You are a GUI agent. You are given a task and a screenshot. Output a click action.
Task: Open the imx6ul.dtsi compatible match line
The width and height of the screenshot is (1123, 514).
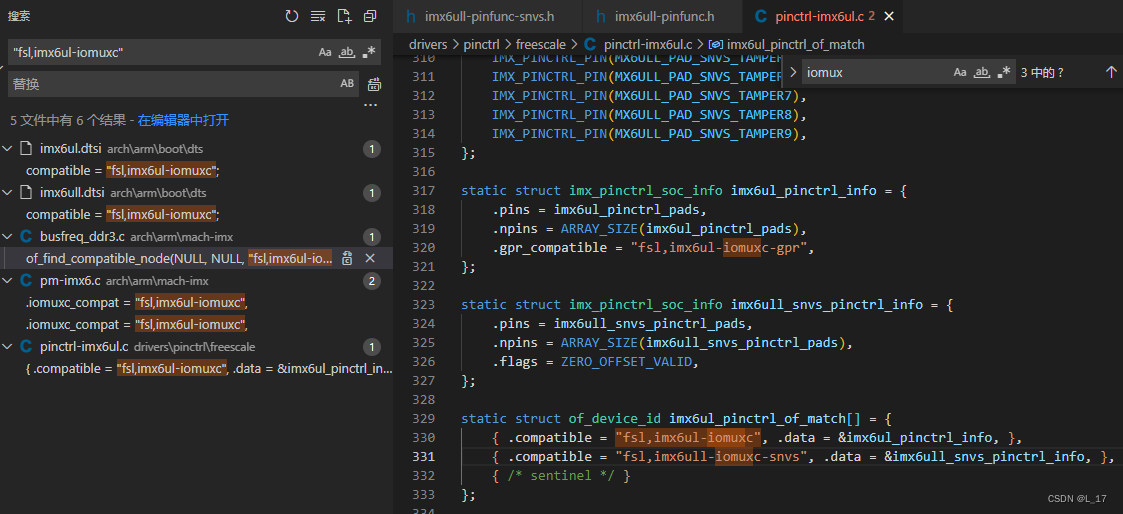click(x=122, y=171)
